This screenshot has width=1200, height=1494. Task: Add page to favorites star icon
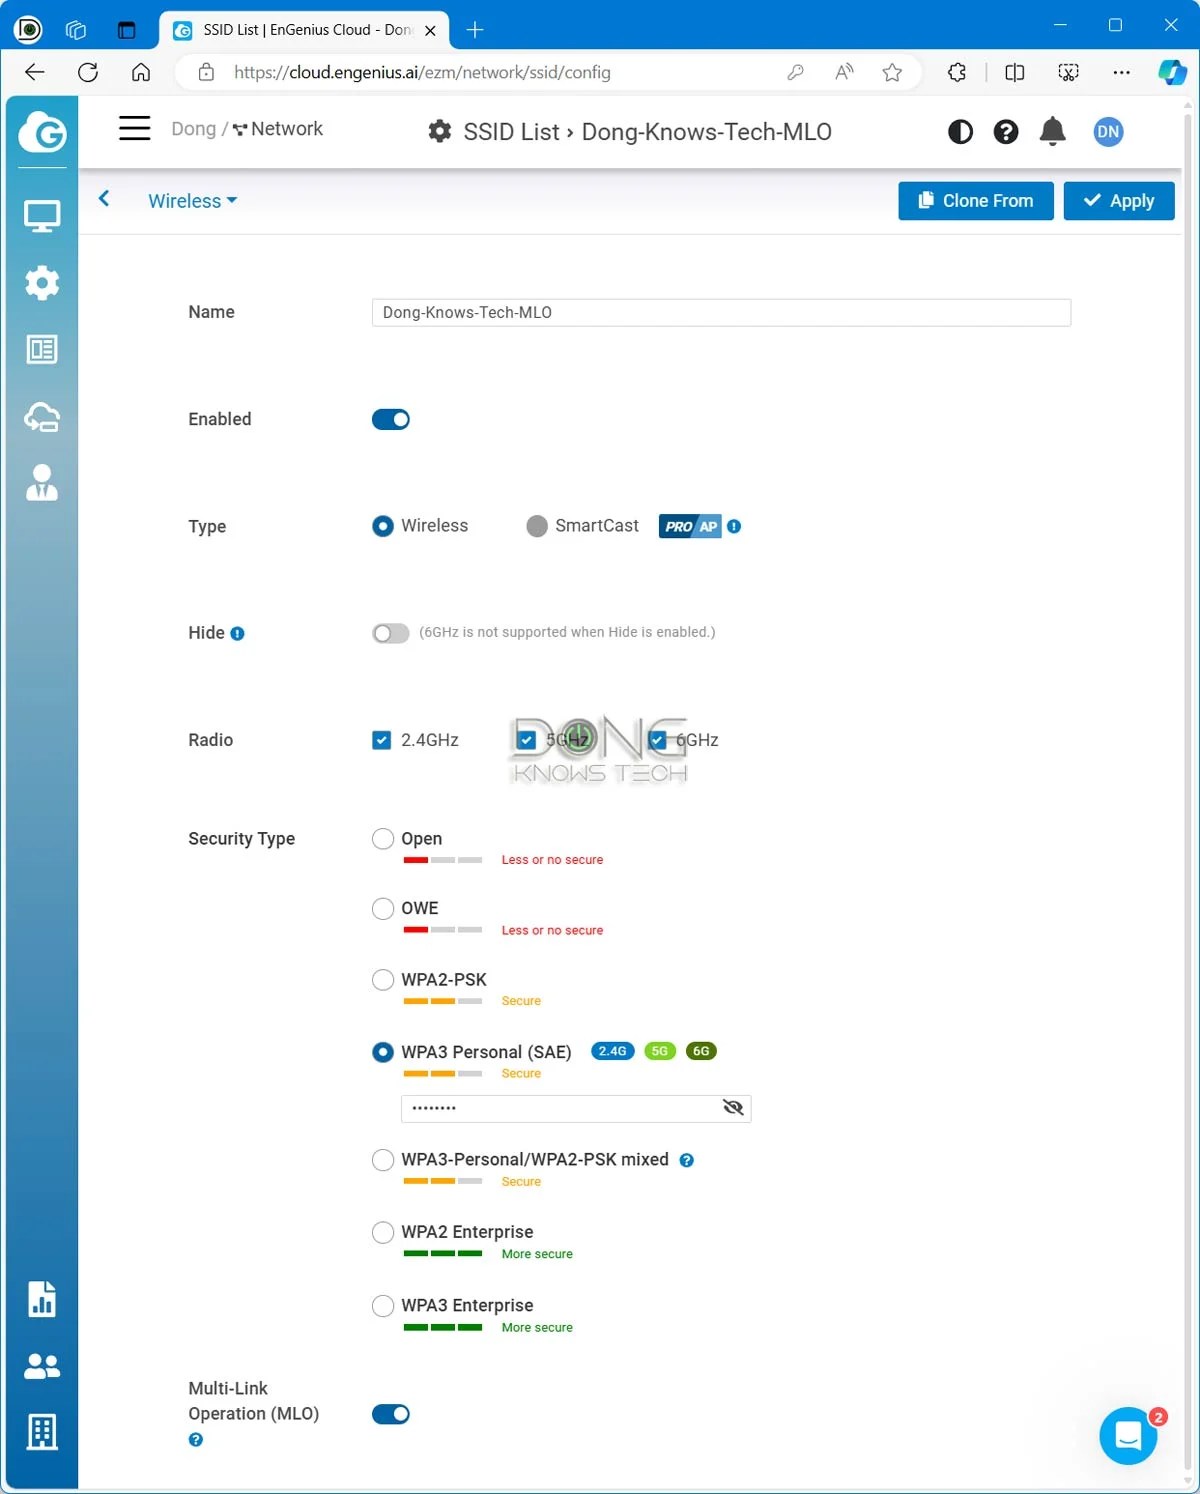click(x=892, y=72)
